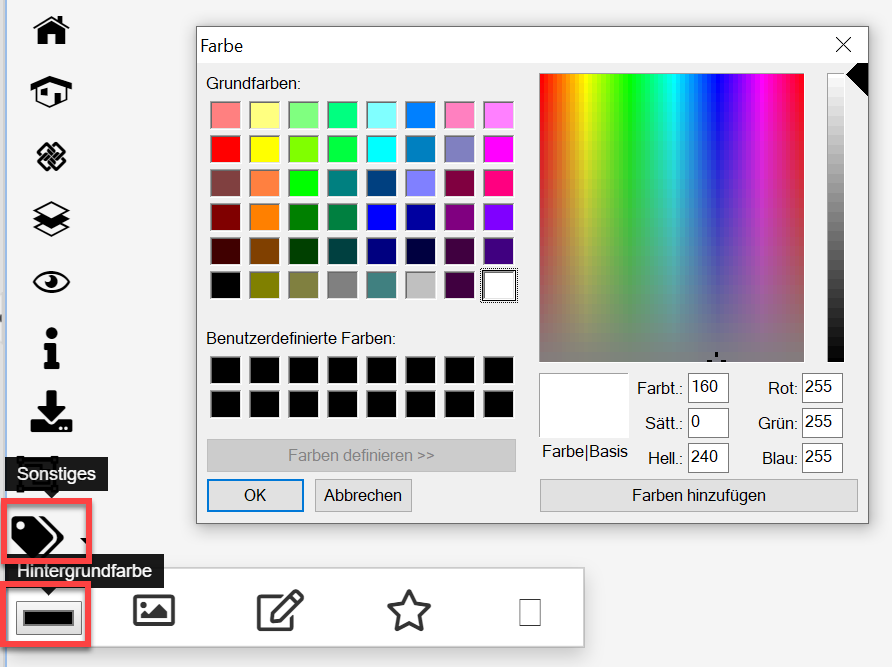Click the download icon in sidebar
This screenshot has height=667, width=892.
51,411
